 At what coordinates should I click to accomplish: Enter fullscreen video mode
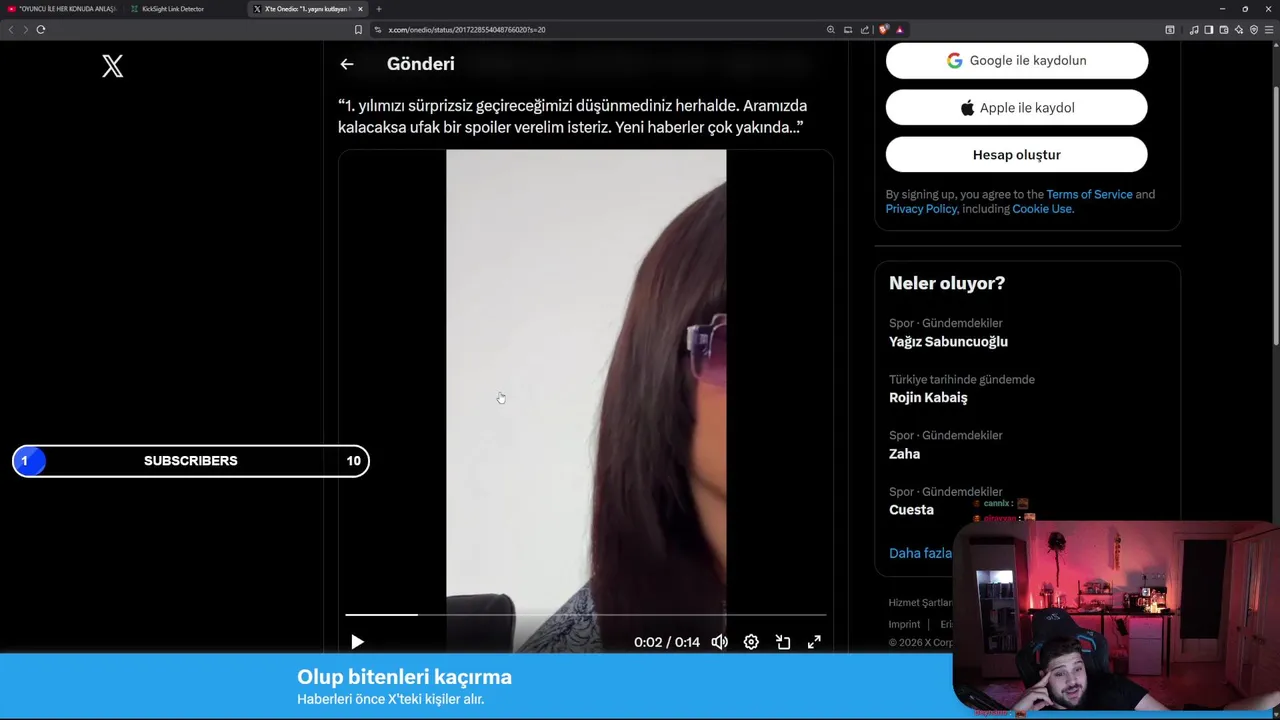coord(814,642)
